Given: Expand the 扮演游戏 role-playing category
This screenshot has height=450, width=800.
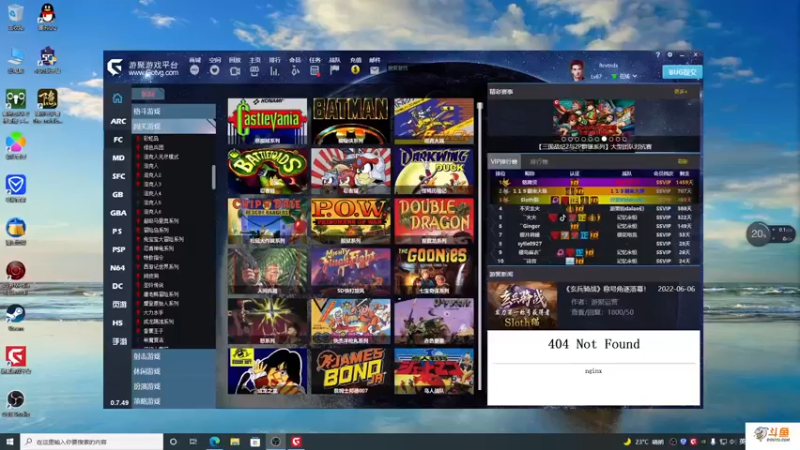Looking at the screenshot, I should point(173,386).
